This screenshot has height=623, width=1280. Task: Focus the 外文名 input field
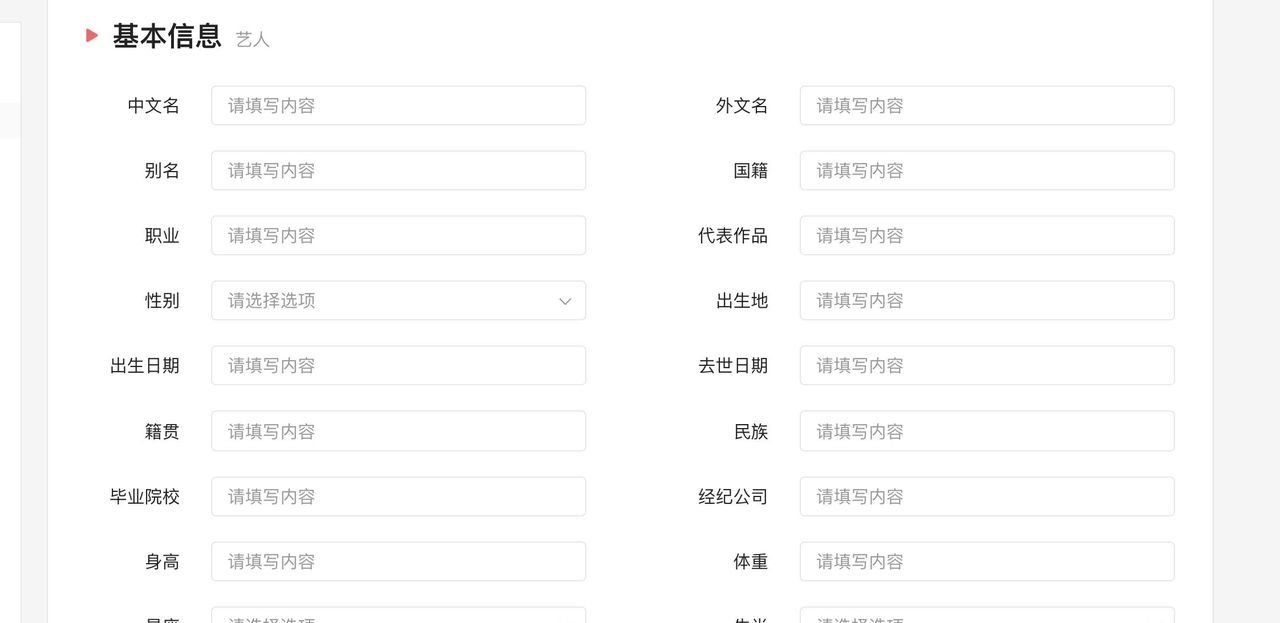tap(987, 105)
